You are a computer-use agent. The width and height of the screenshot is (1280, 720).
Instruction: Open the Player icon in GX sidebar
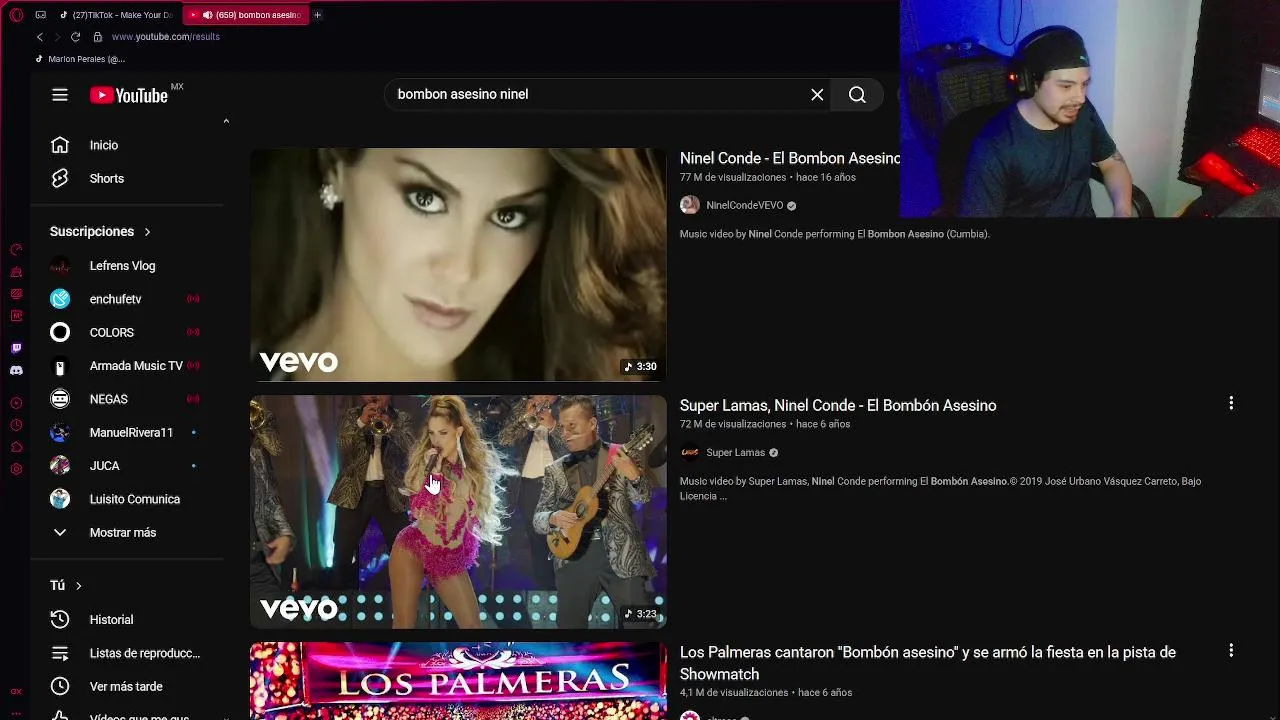click(16, 403)
